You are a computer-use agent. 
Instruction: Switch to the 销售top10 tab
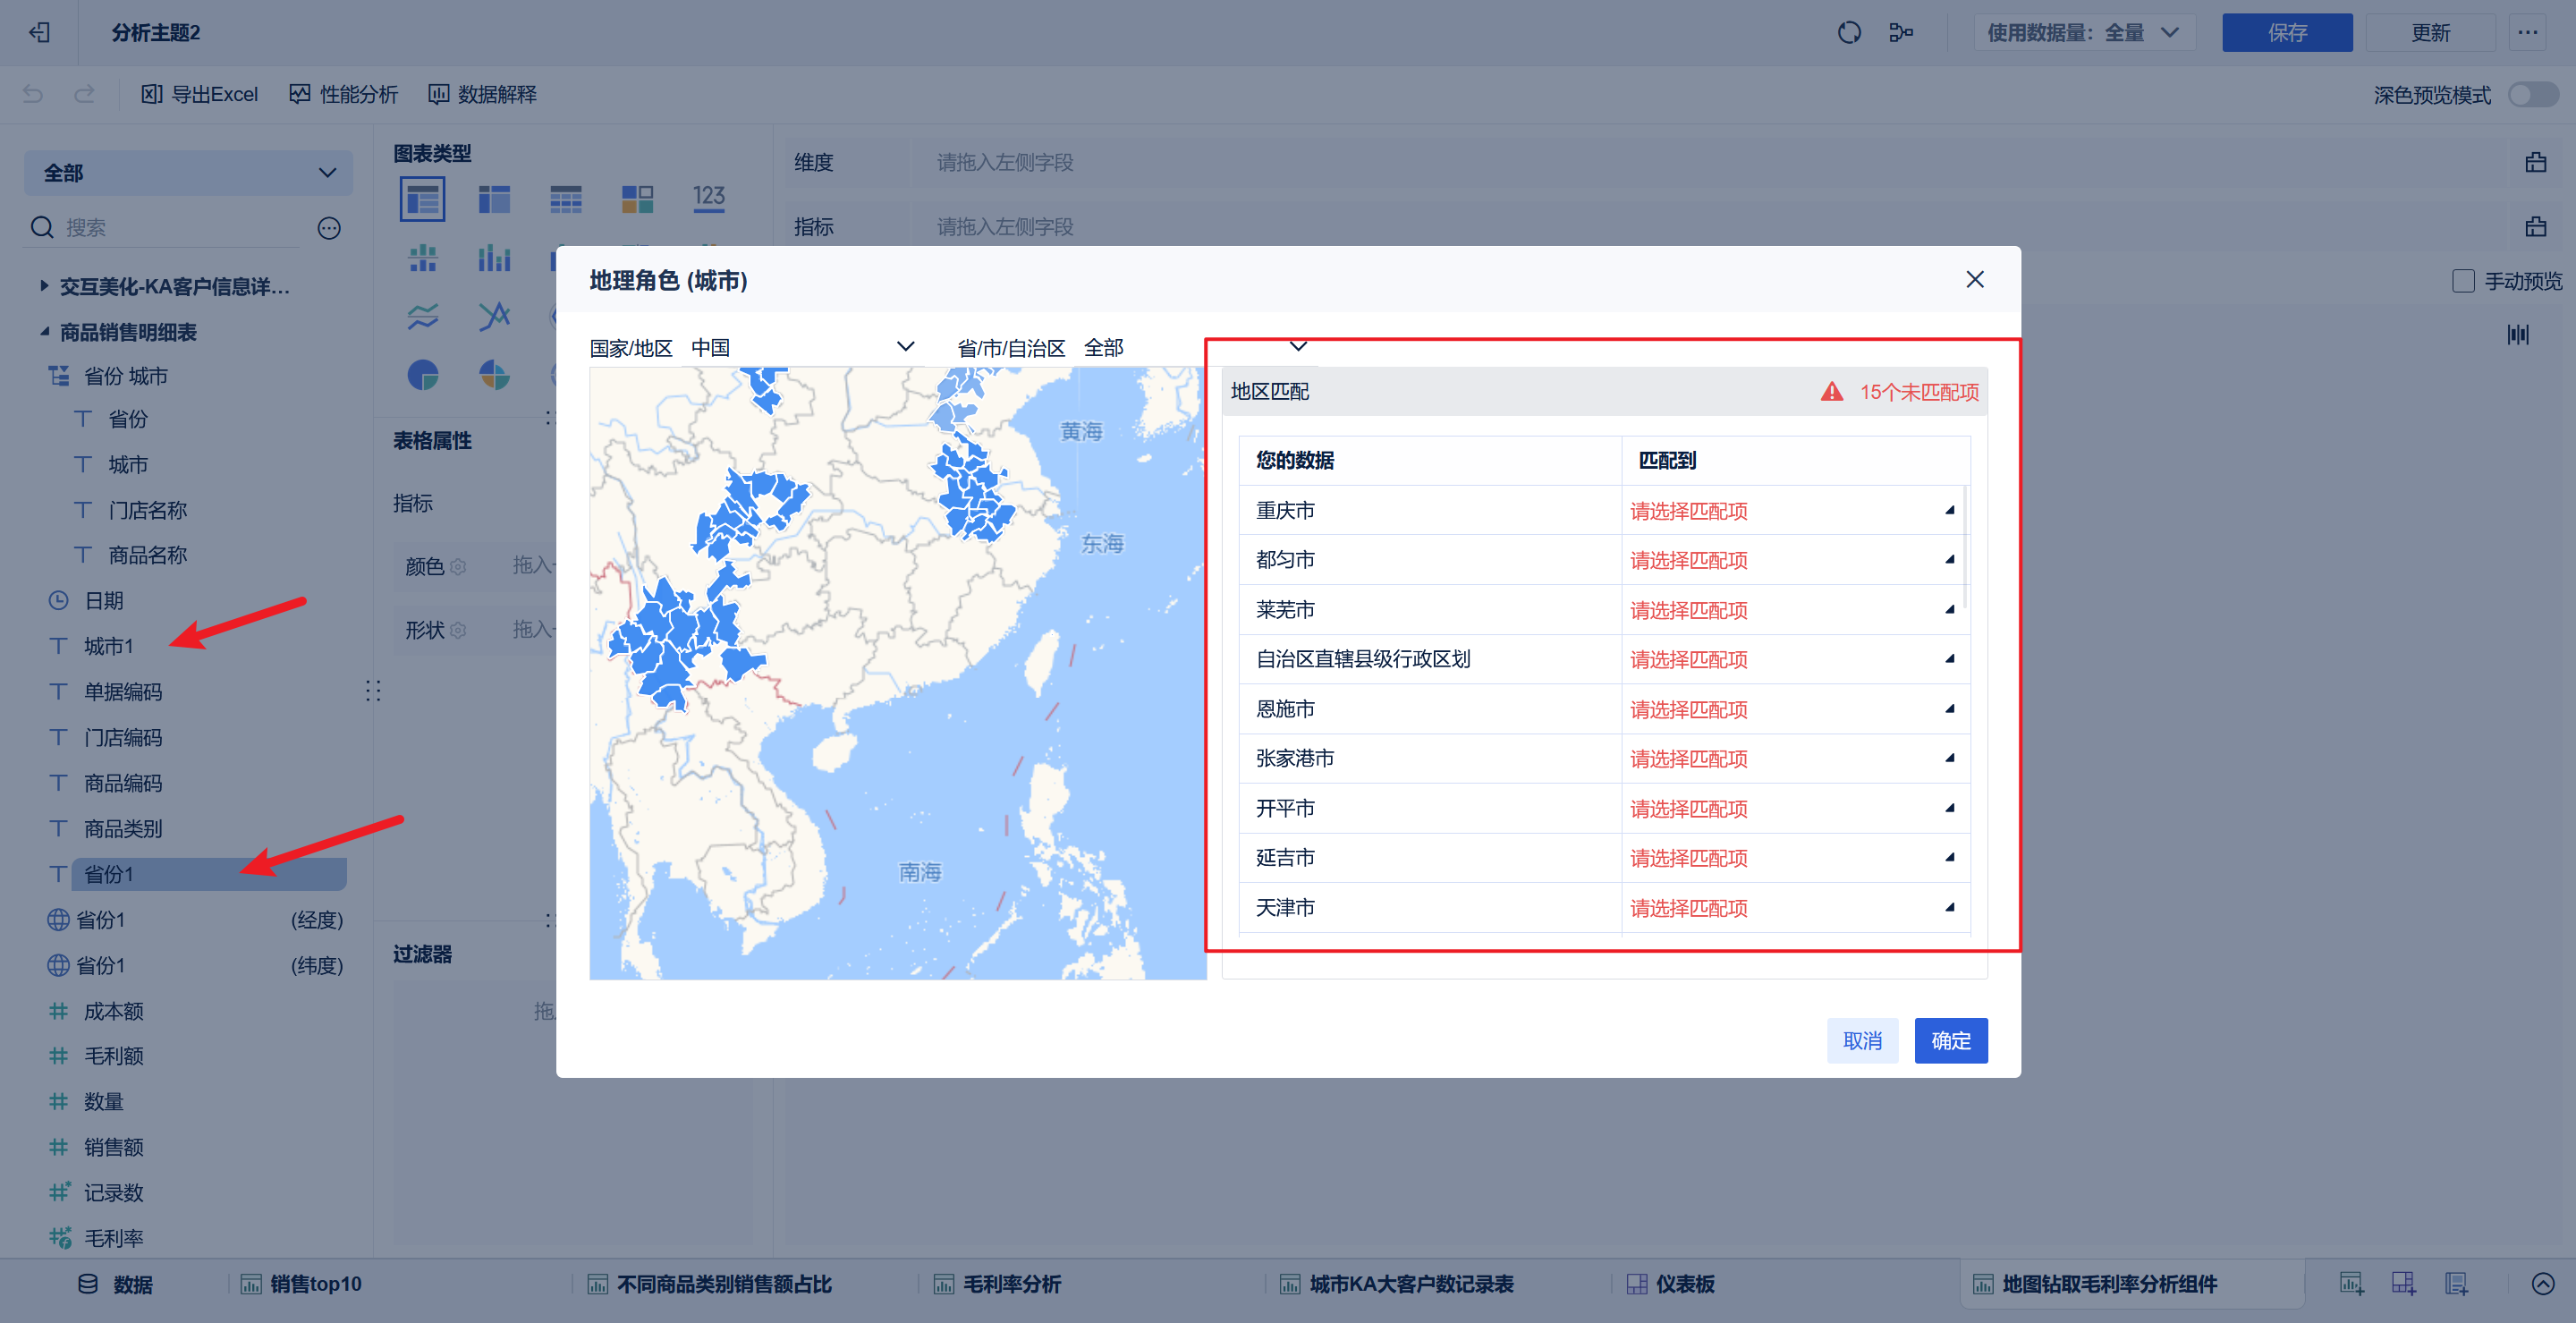point(315,1283)
